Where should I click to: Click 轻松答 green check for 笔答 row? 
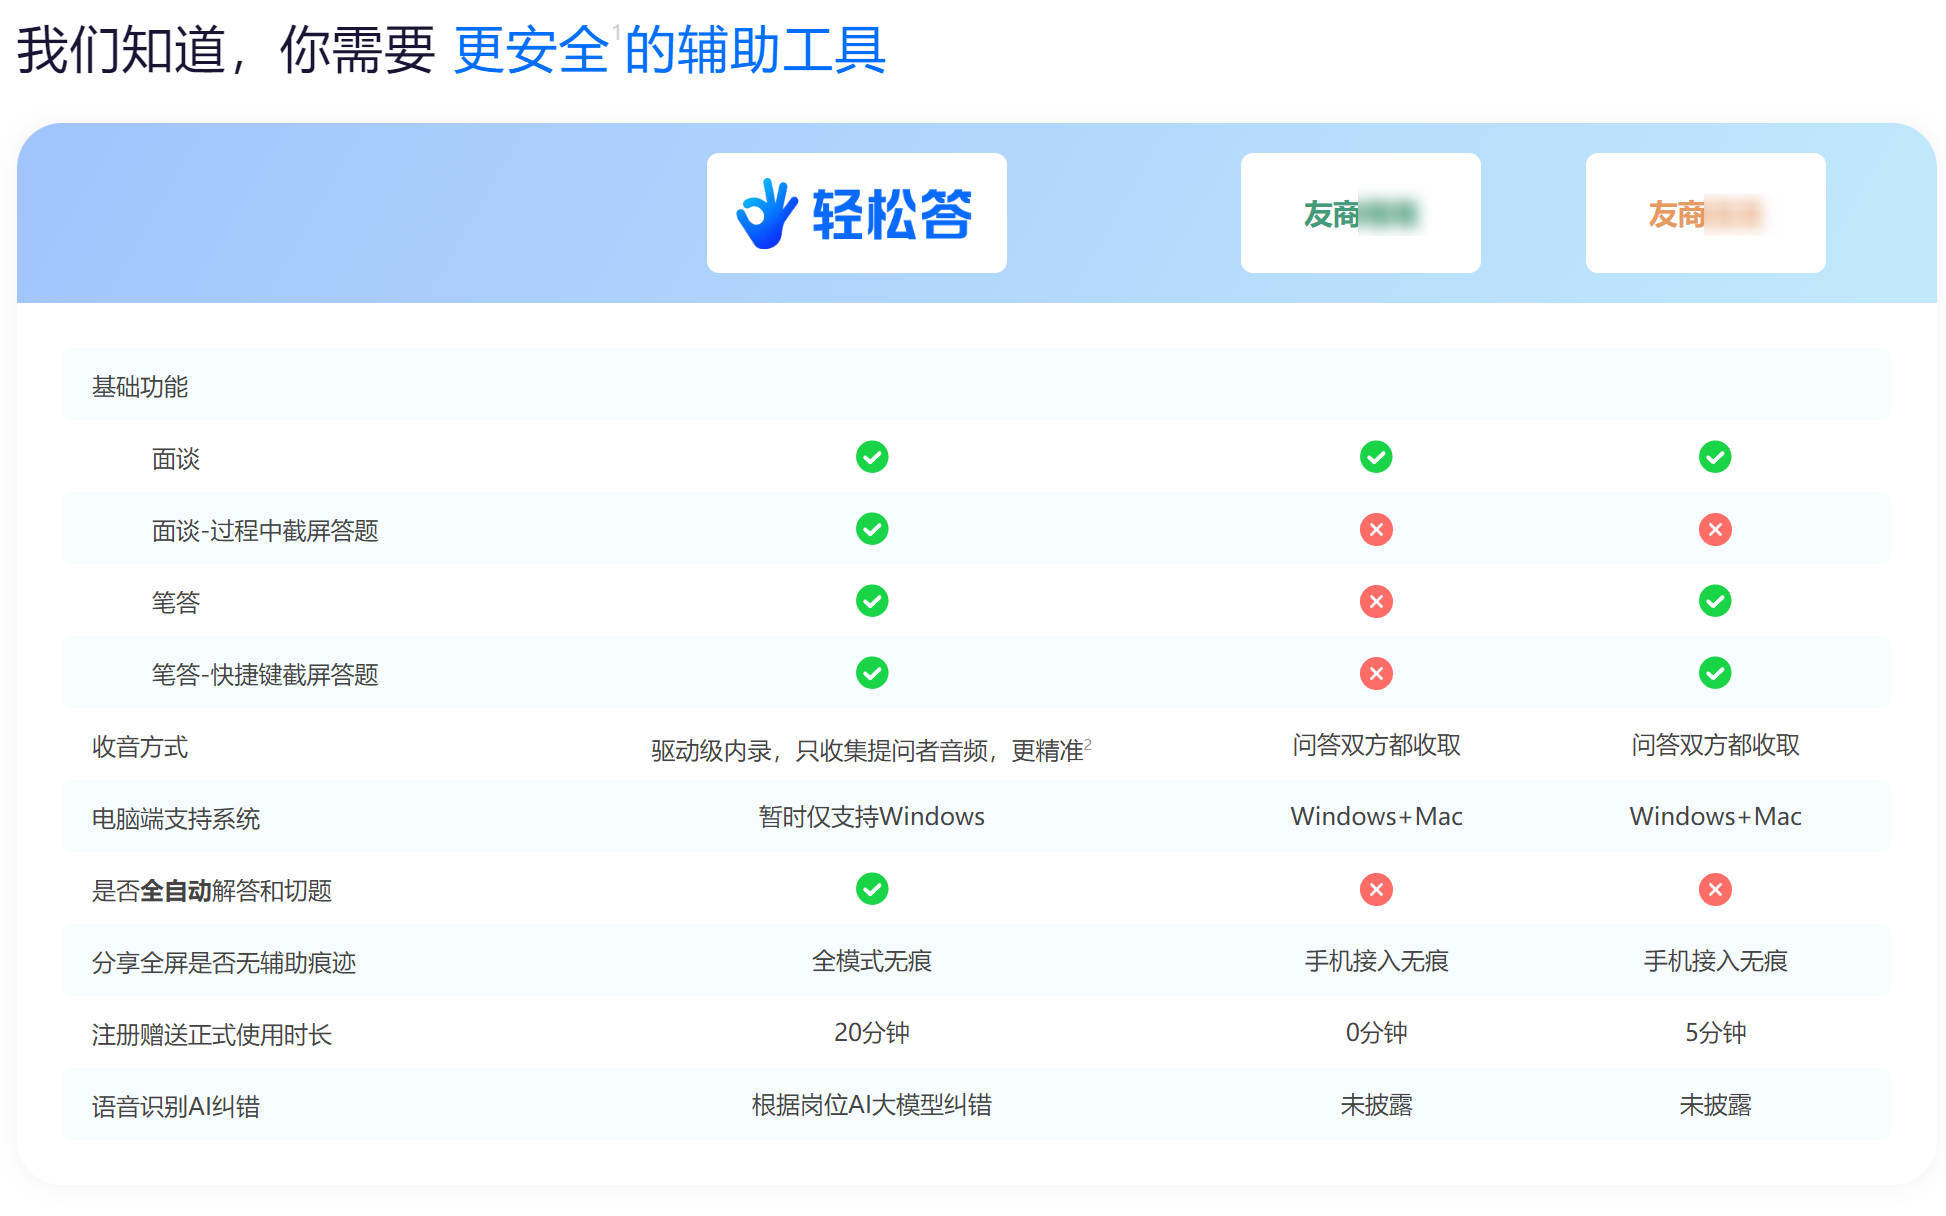coord(872,601)
